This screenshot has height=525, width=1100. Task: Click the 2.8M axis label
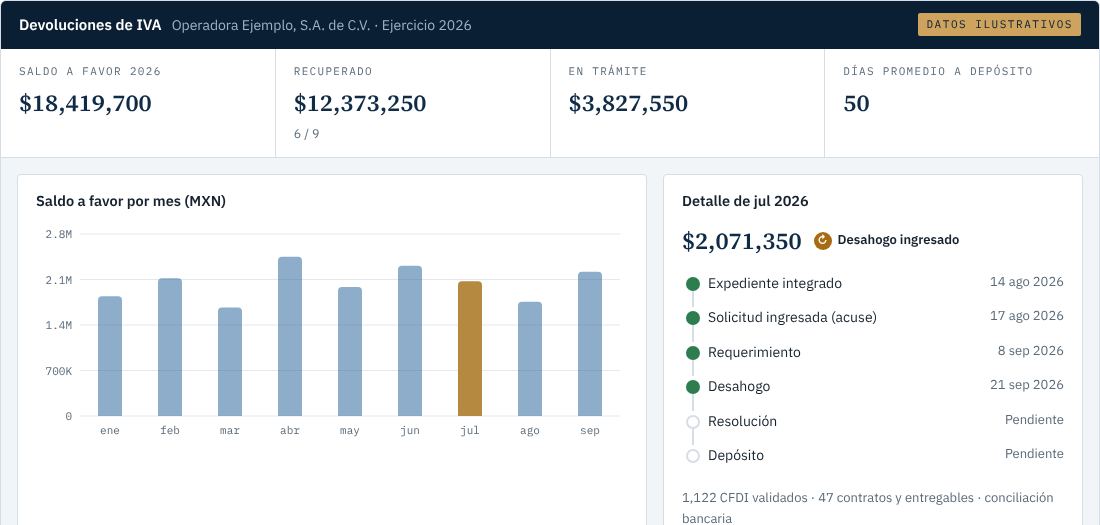click(59, 234)
